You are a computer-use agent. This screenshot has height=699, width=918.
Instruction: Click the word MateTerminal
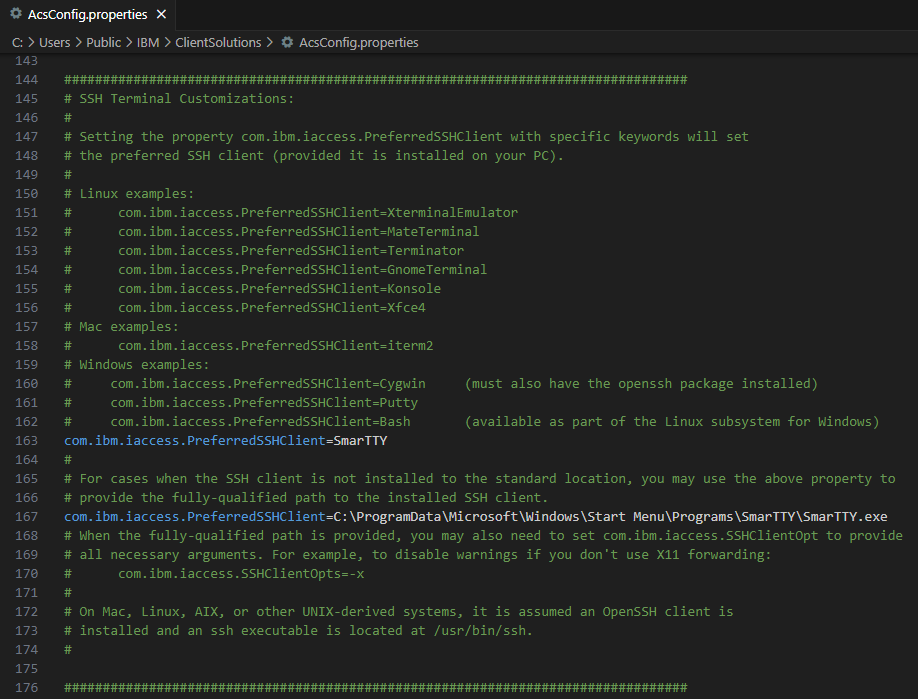[433, 232]
